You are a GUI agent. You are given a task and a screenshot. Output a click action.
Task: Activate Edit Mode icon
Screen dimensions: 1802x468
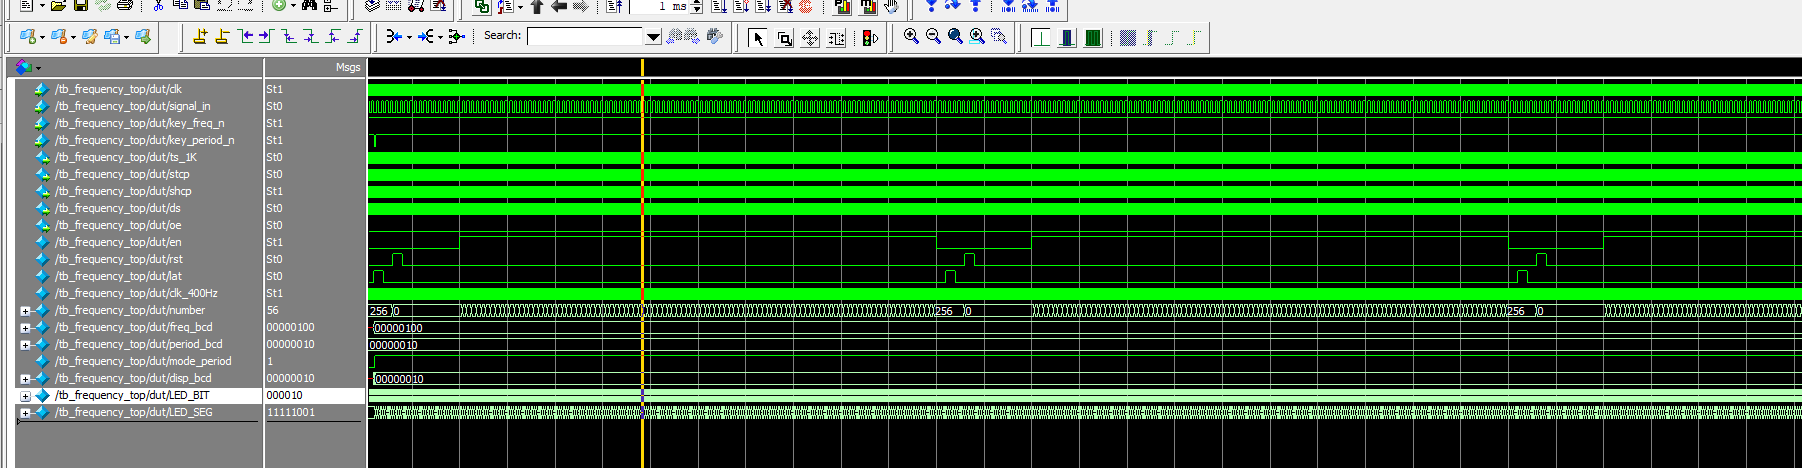click(x=836, y=38)
